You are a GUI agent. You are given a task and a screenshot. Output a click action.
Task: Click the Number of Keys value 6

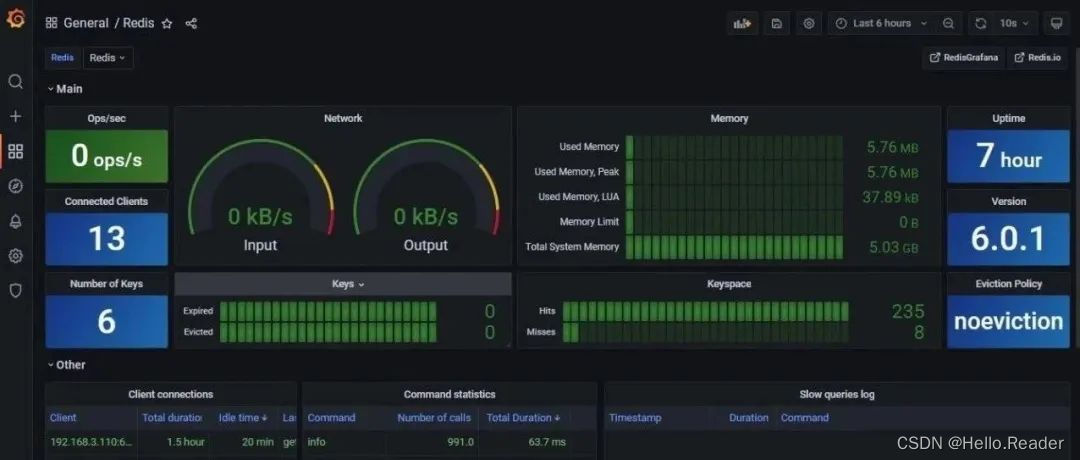click(107, 322)
